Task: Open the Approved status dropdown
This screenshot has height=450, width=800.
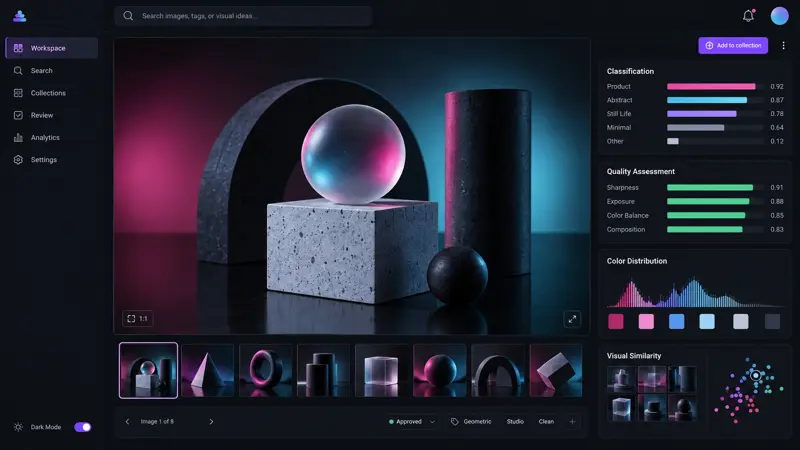Action: [412, 421]
